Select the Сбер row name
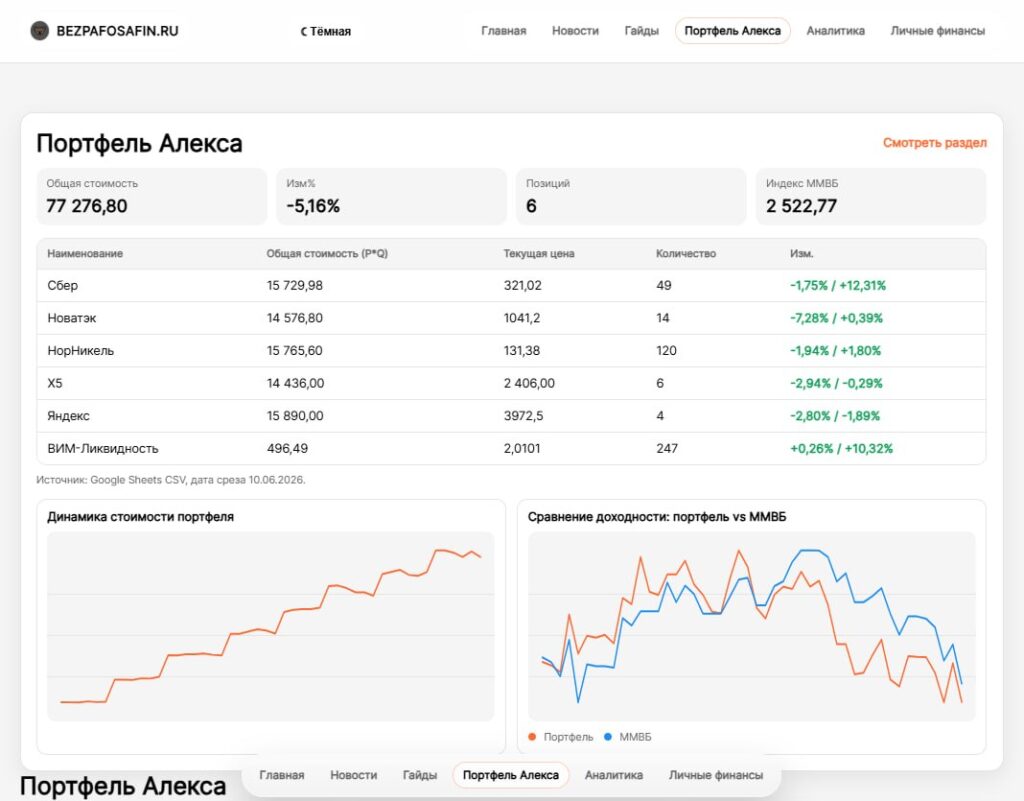1024x801 pixels. [x=63, y=285]
